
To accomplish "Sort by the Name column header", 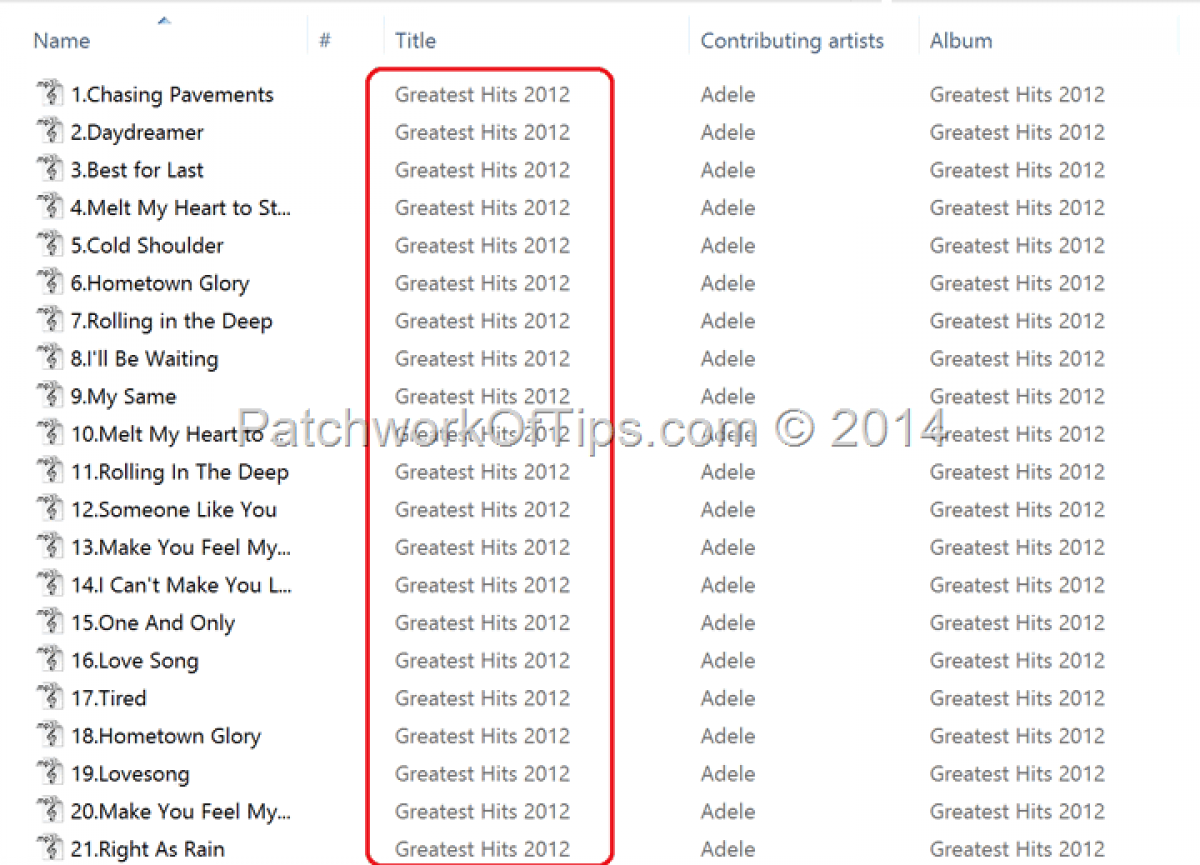I will tap(62, 41).
